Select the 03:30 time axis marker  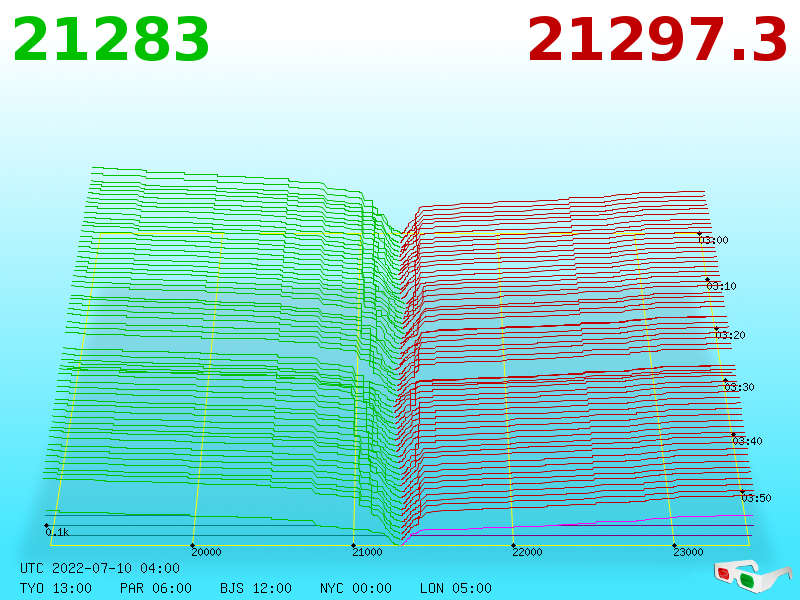[x=739, y=387]
